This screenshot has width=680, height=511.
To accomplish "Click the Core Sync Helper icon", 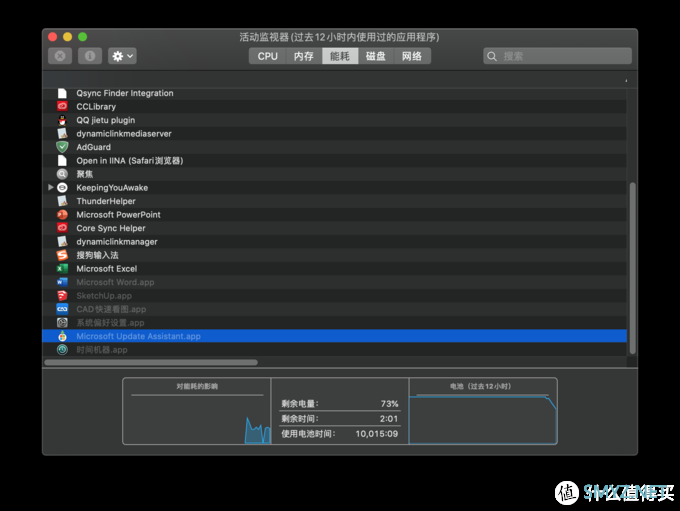I will [62, 228].
